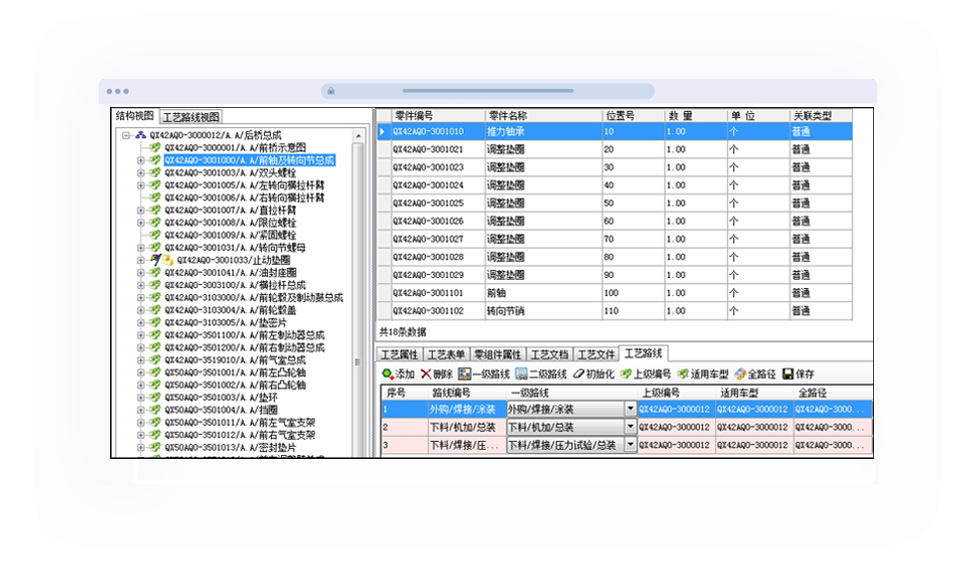Click the 转向节销 part name cell
The width and height of the screenshot is (975, 564).
[x=543, y=311]
